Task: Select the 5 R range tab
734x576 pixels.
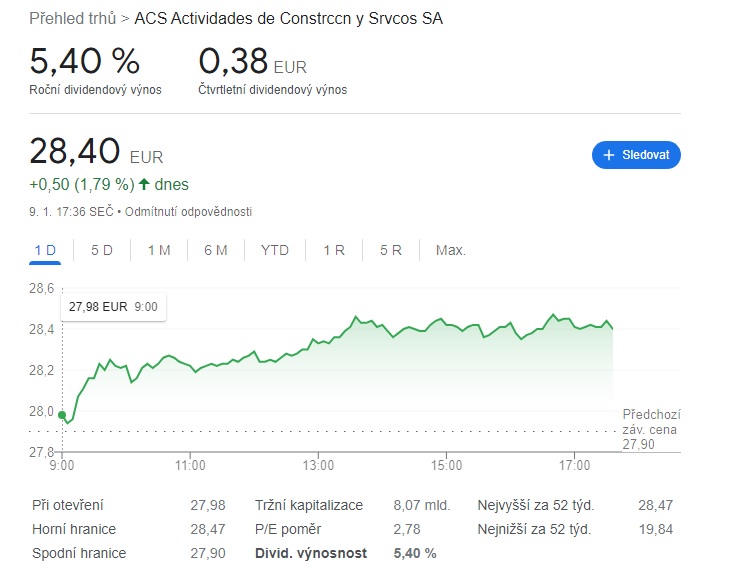Action: [391, 250]
